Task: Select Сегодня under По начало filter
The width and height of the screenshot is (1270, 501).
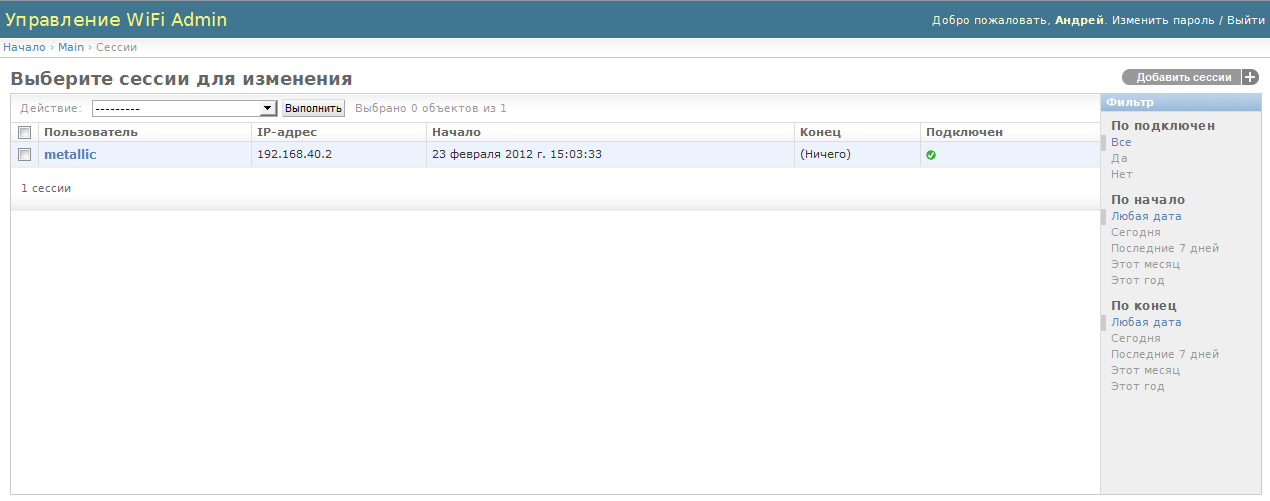Action: [x=1136, y=232]
